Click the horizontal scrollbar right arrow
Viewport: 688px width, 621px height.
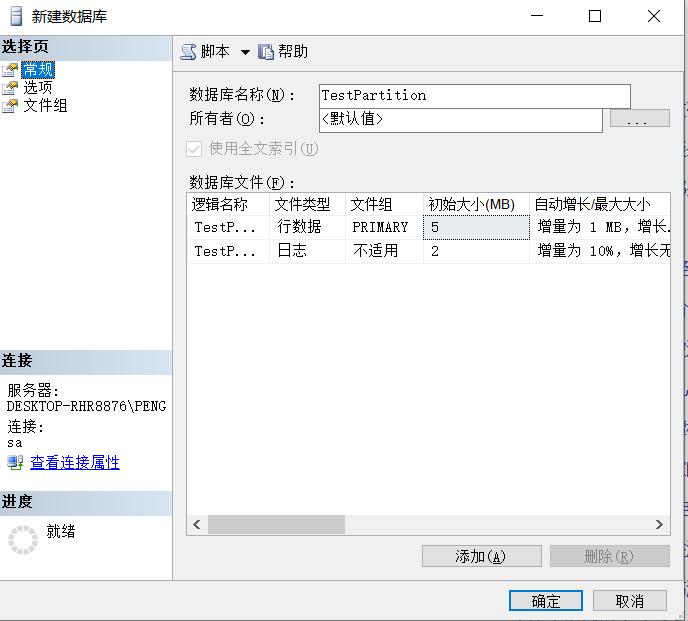pyautogui.click(x=659, y=525)
